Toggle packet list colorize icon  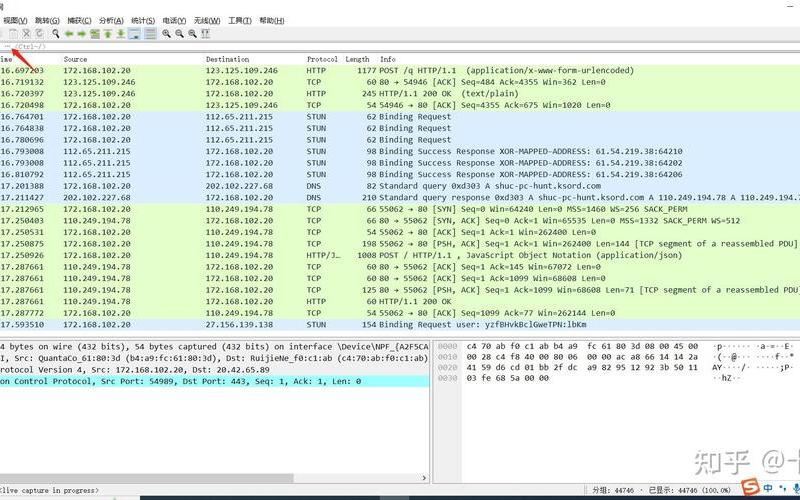point(150,34)
